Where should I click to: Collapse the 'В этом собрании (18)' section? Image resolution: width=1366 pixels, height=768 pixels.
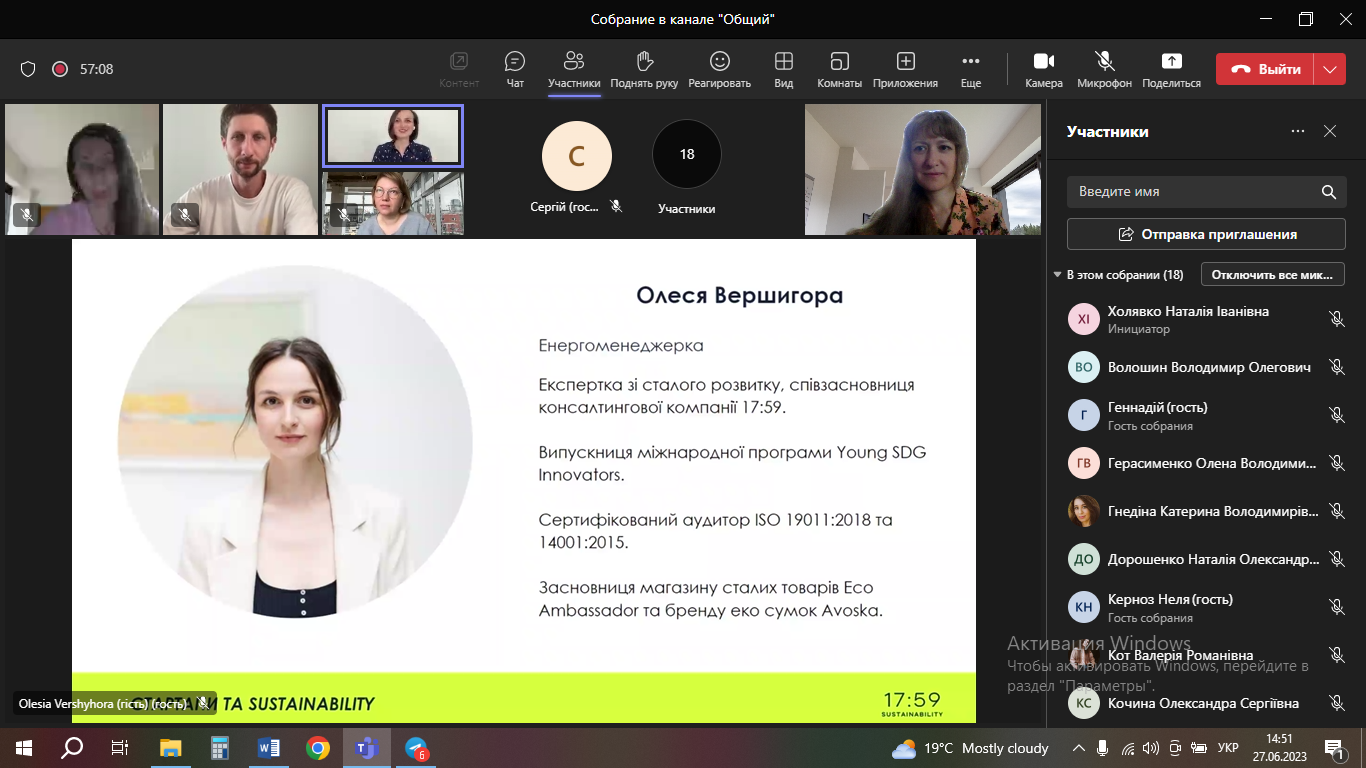tap(1058, 275)
